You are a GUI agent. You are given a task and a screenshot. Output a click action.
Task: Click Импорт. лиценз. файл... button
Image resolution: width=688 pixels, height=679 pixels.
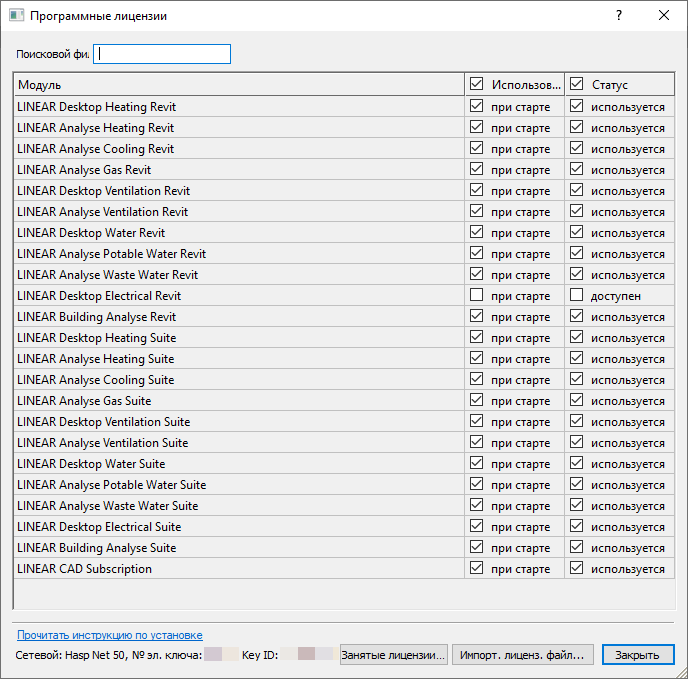[x=523, y=655]
